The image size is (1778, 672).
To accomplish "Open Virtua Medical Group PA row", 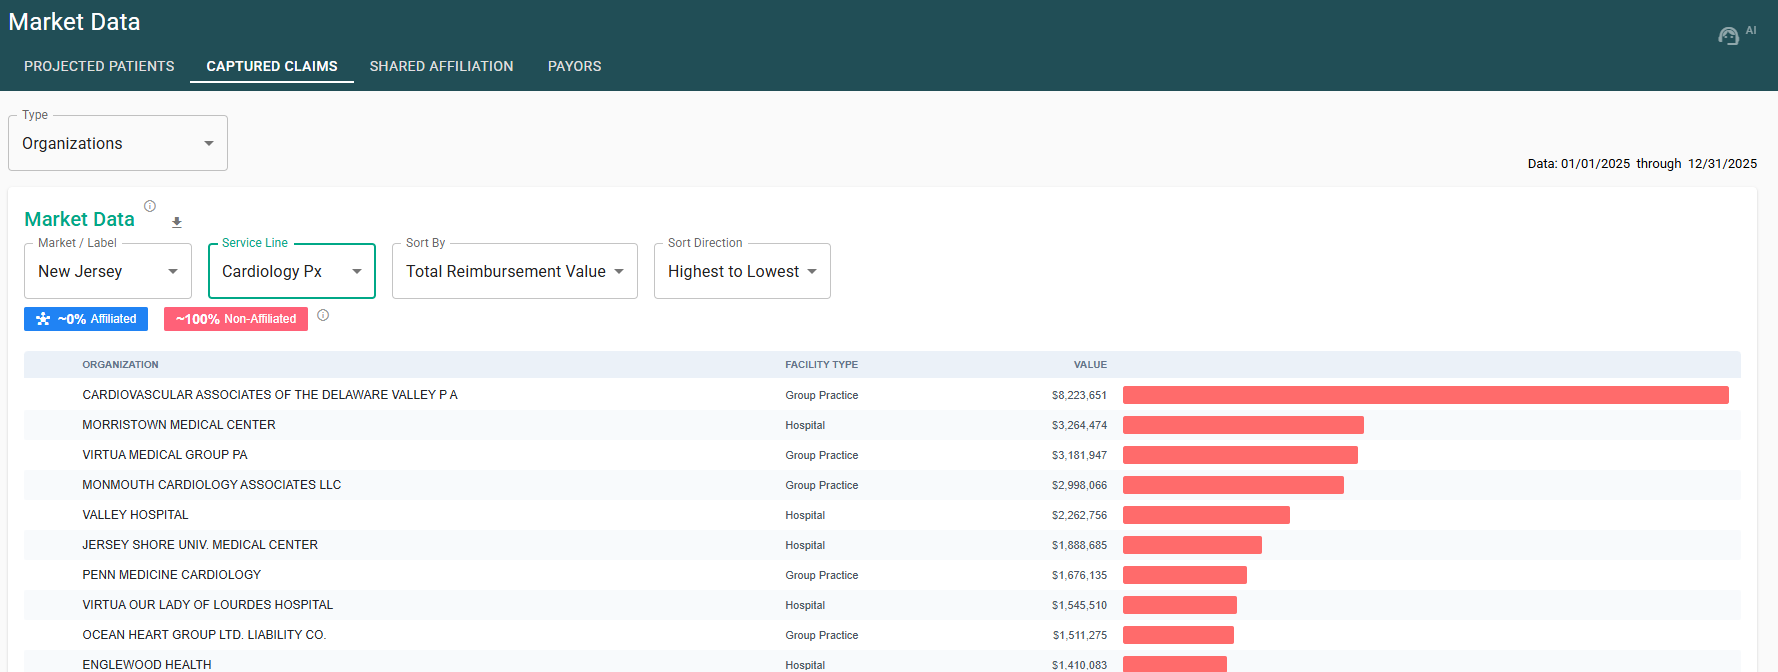I will (x=882, y=455).
